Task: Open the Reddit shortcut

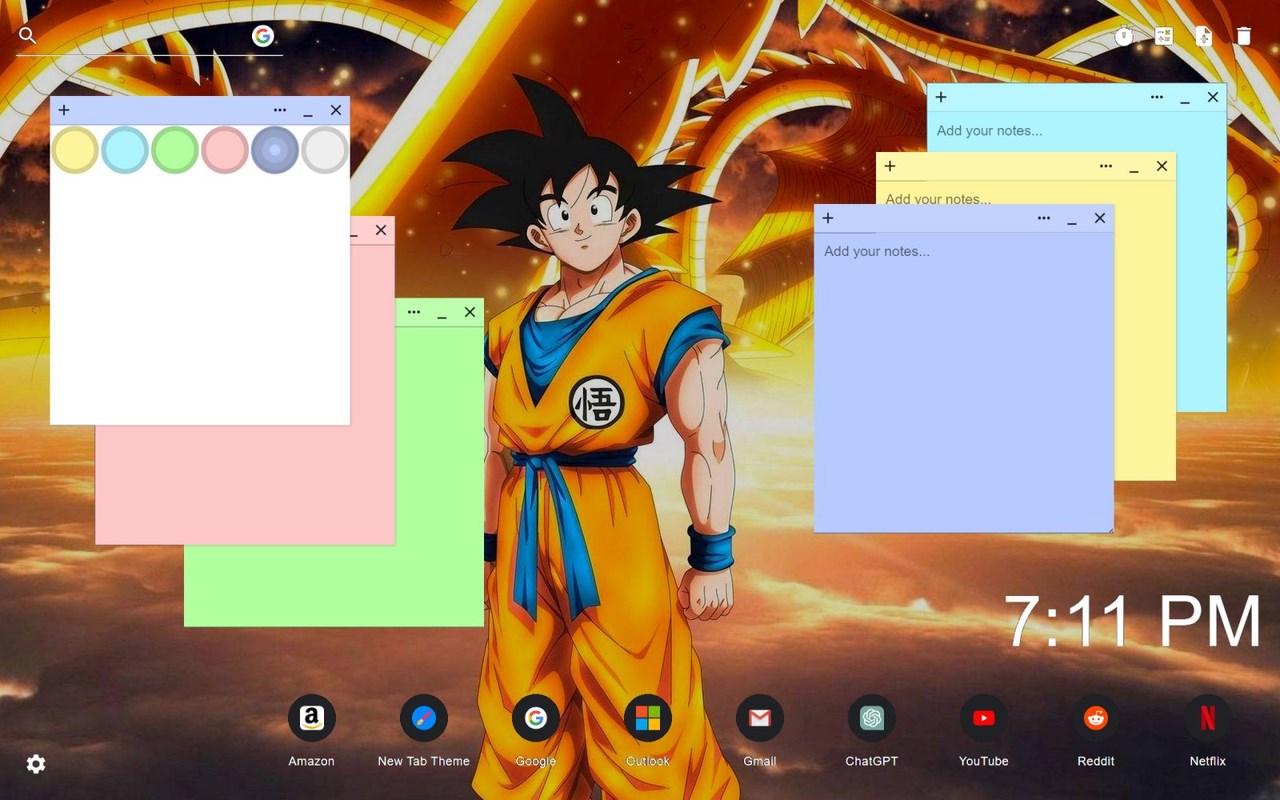Action: point(1096,718)
